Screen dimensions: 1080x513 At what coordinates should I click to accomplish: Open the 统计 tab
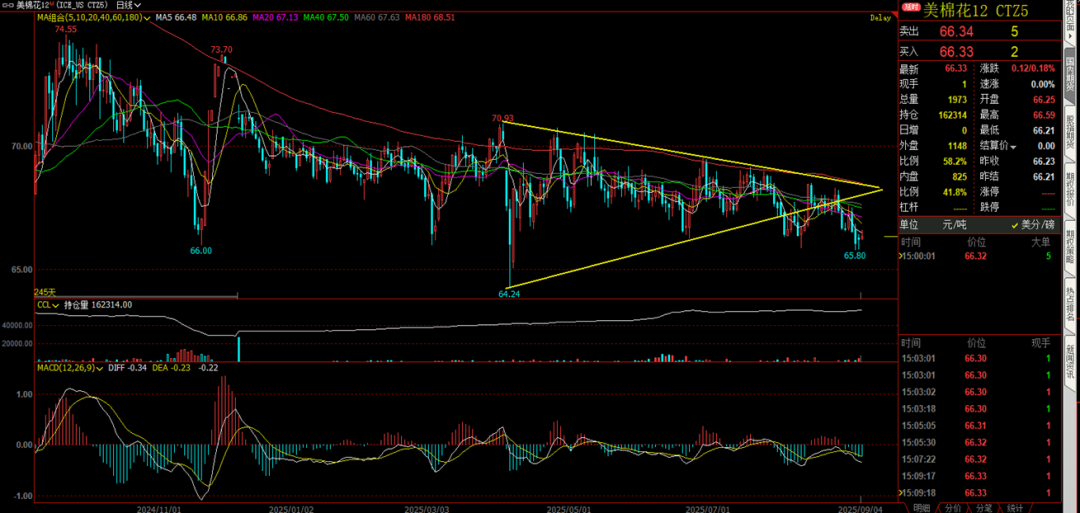(1015, 507)
